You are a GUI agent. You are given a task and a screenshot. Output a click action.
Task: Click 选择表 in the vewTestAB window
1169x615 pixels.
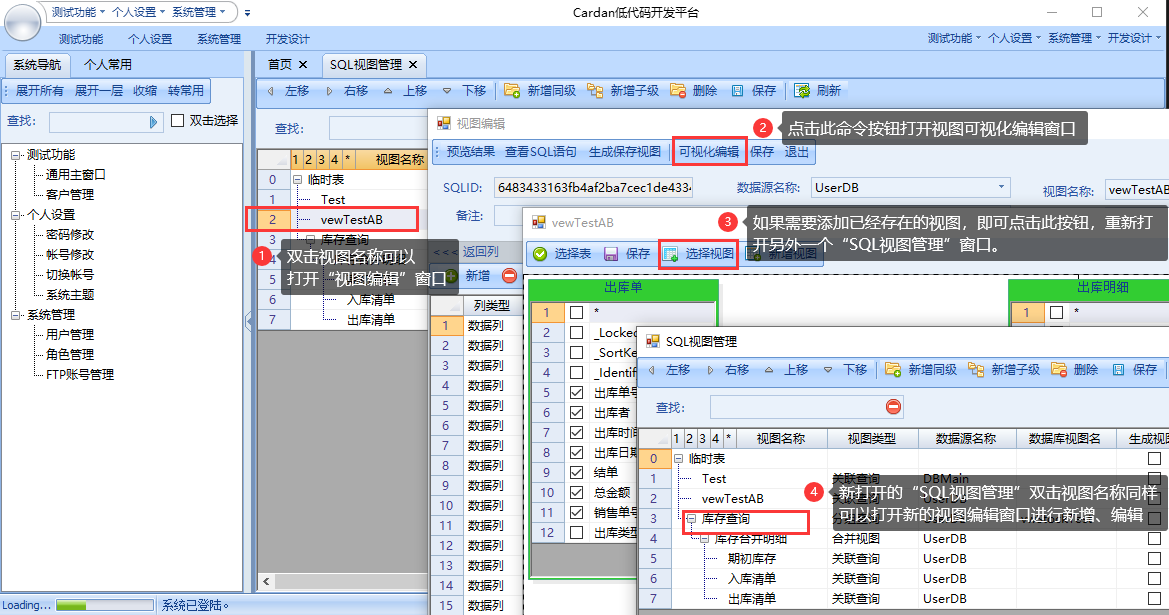[562, 254]
